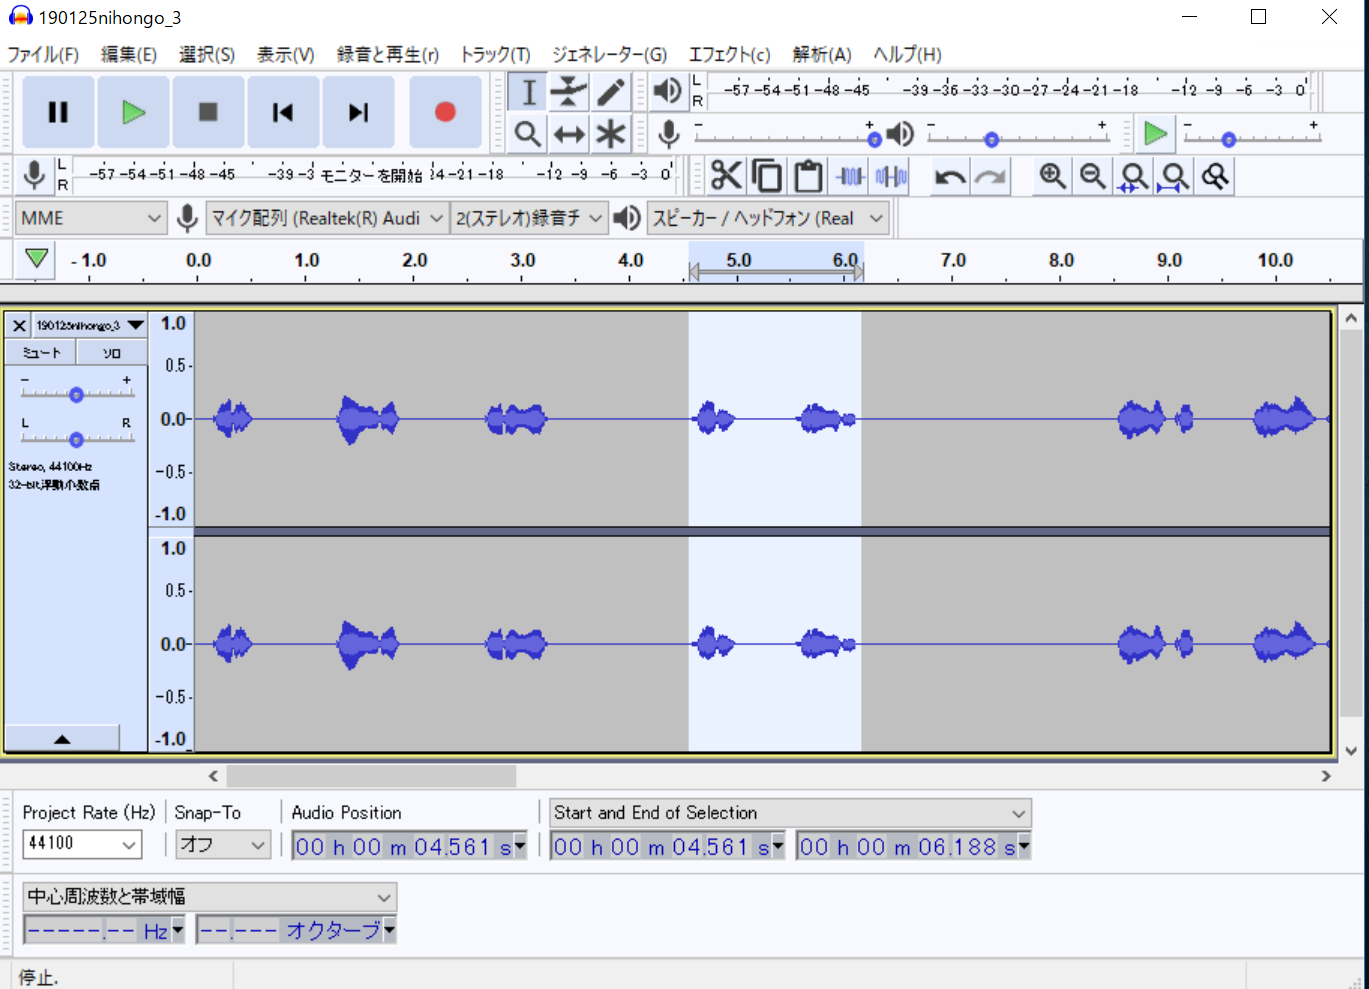Click the track pan L/R slider knob
Image resolution: width=1369 pixels, height=989 pixels.
click(x=76, y=438)
